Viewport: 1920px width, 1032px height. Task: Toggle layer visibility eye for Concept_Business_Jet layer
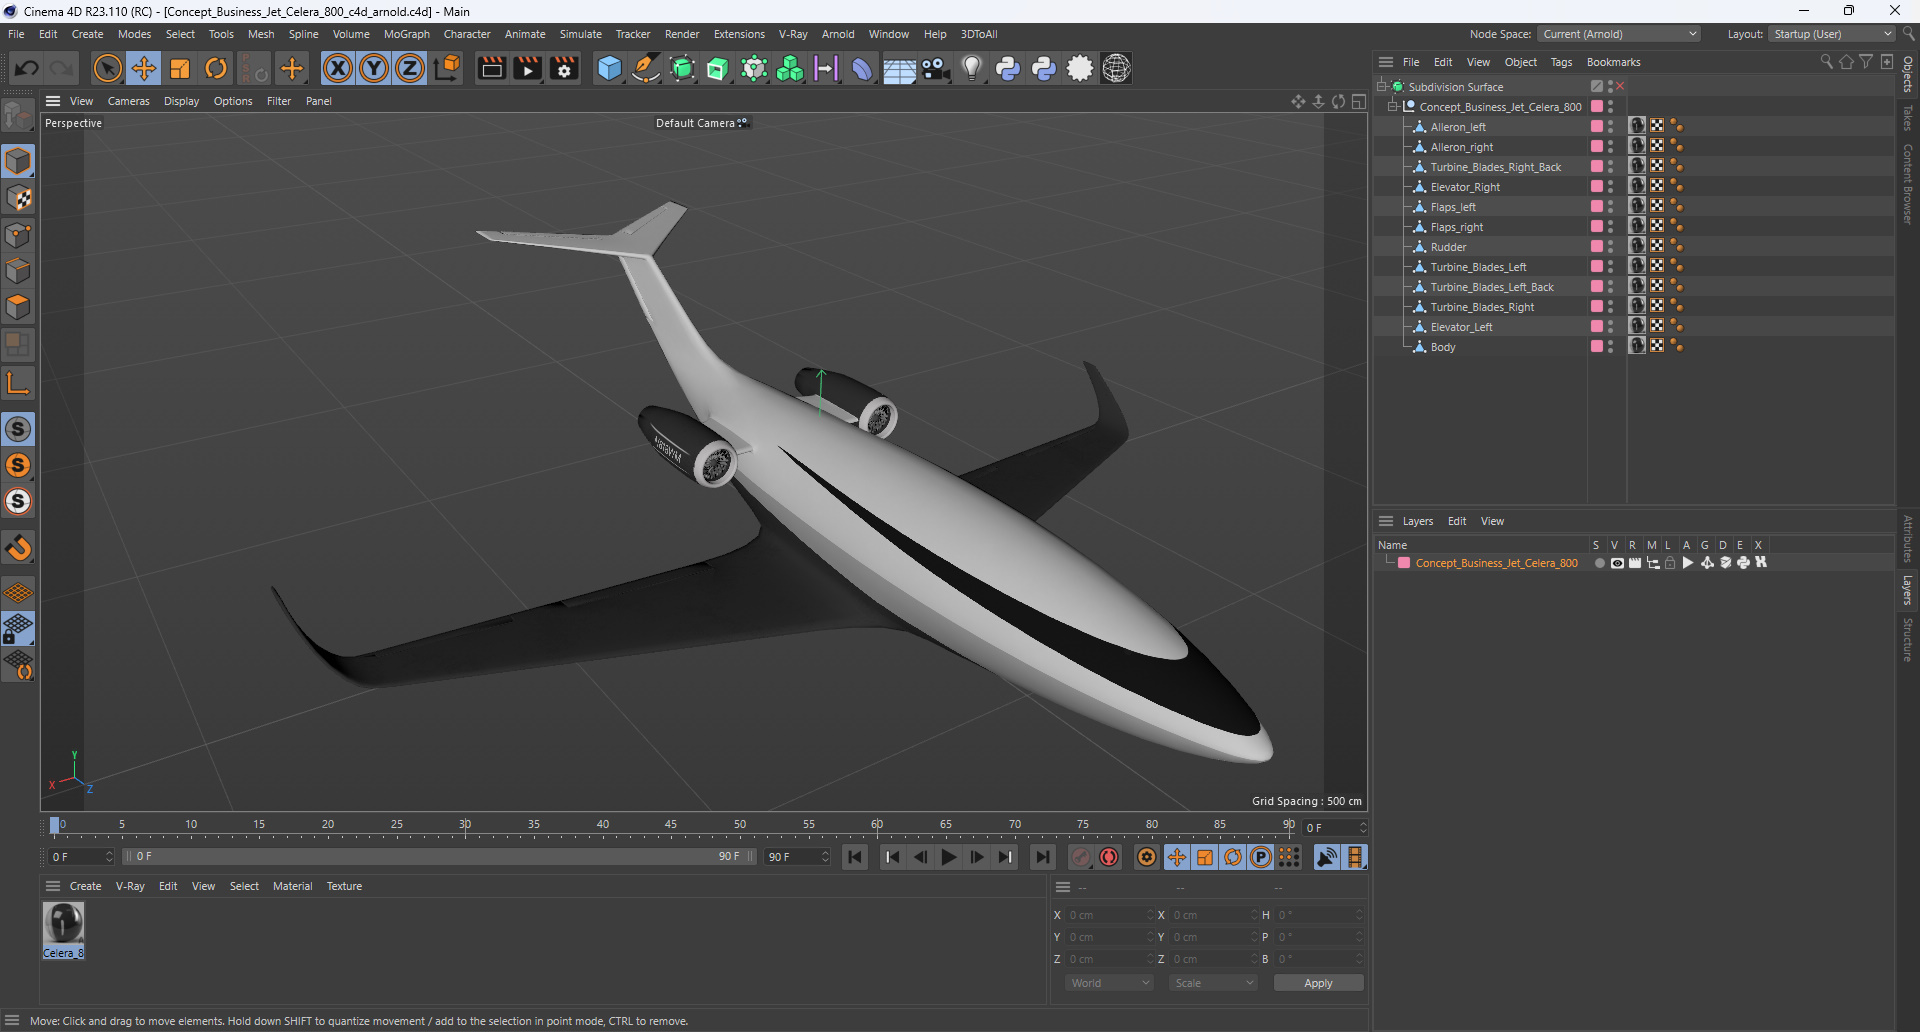coord(1617,563)
